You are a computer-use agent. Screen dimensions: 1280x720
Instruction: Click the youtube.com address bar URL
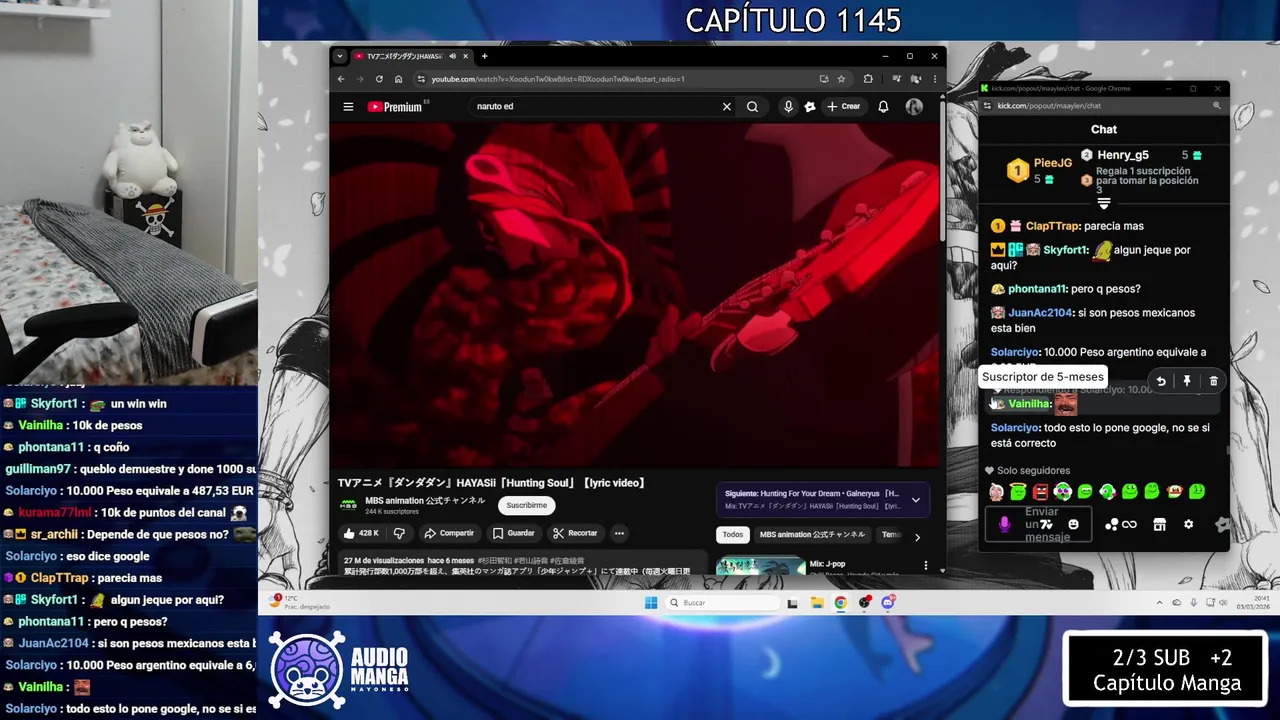coord(558,79)
